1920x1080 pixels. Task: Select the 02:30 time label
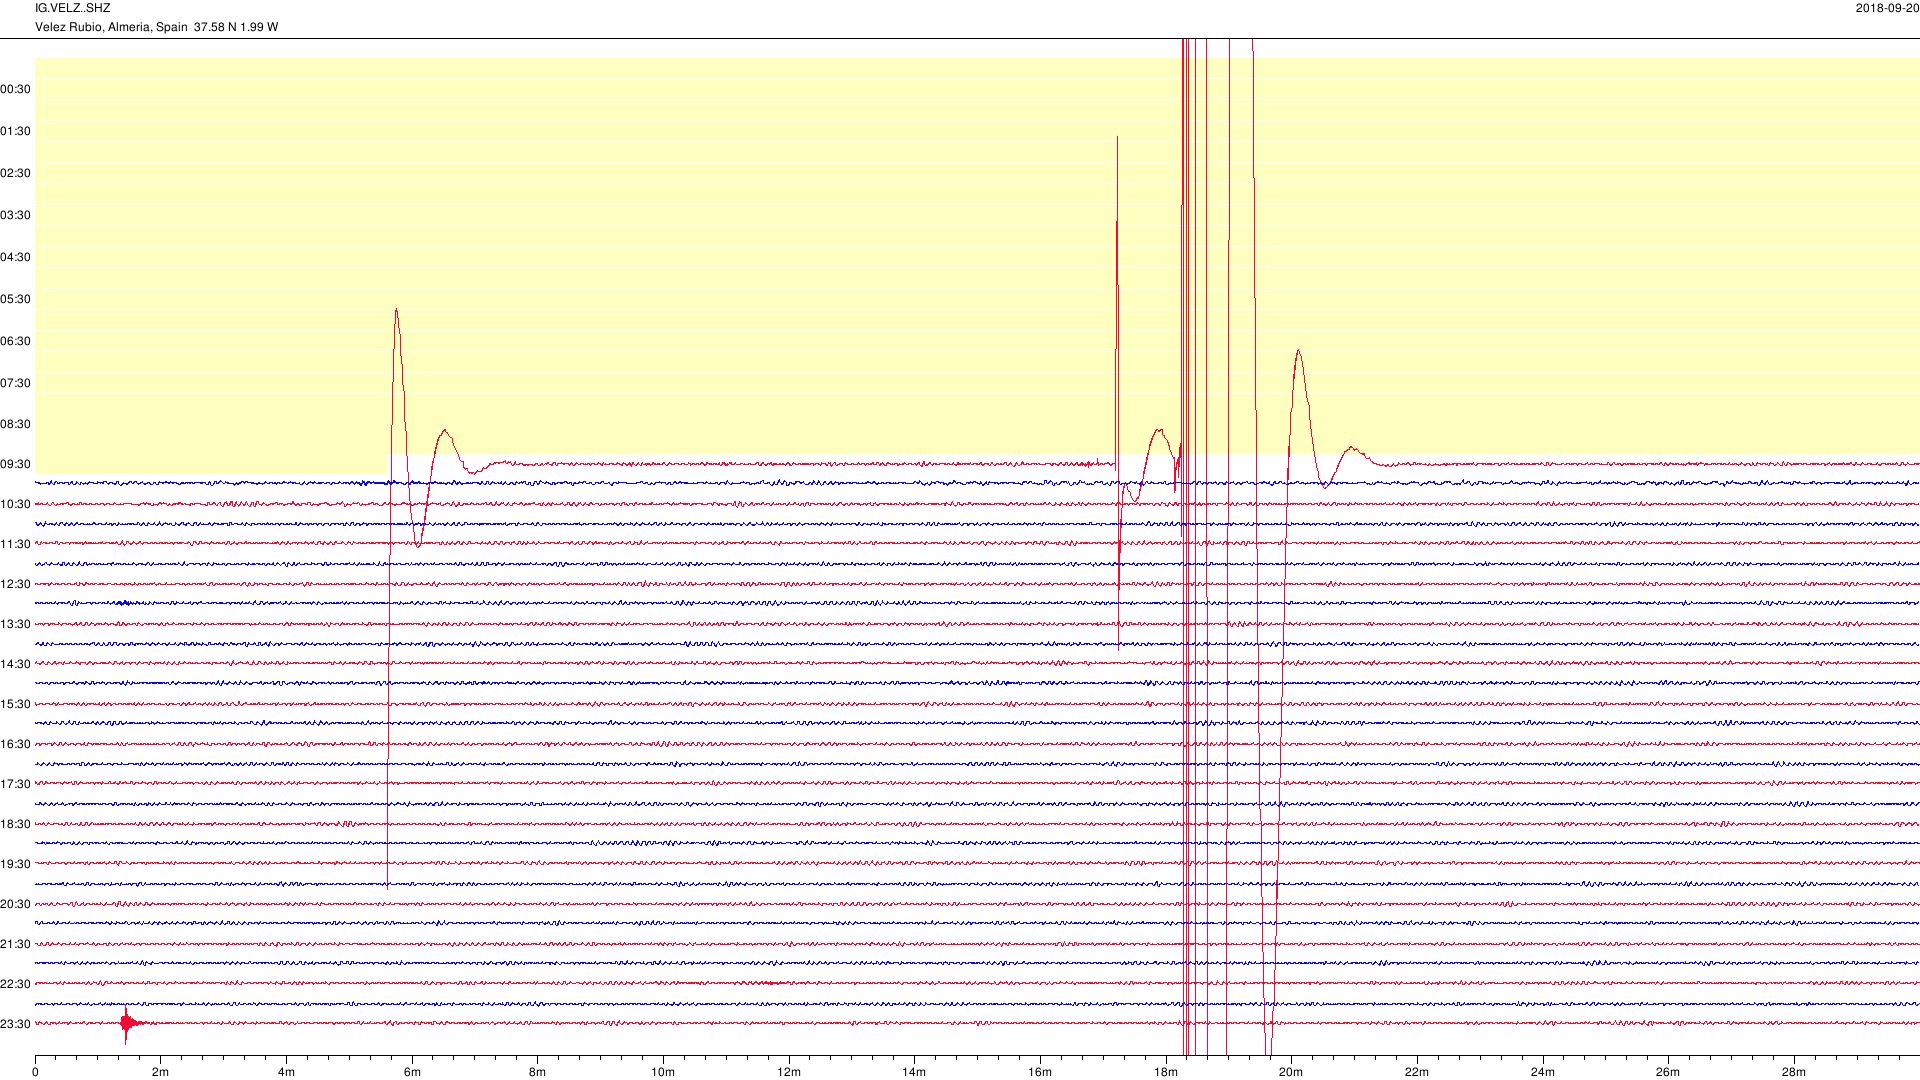tap(15, 173)
